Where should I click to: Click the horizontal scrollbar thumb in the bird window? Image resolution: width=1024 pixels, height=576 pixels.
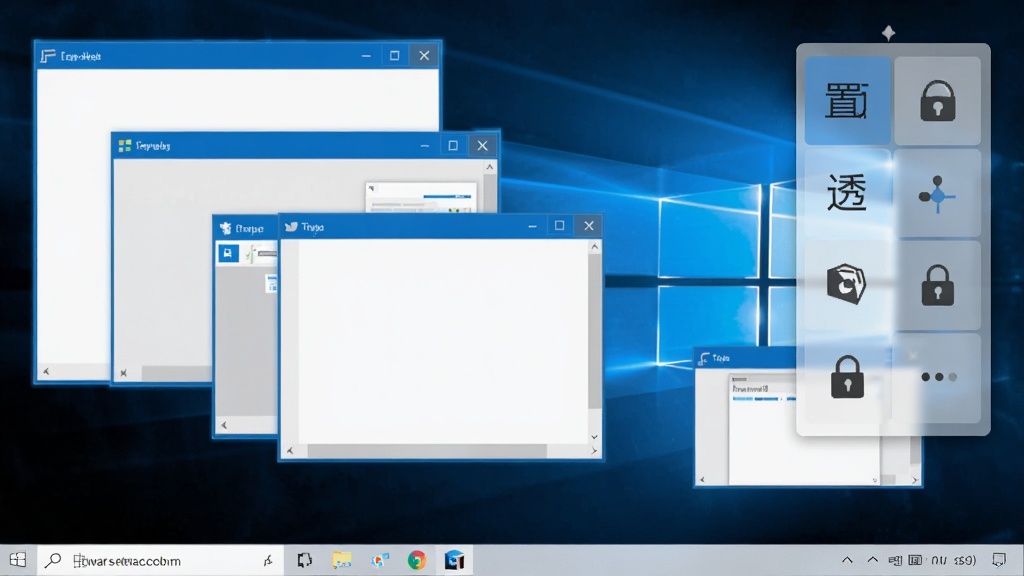pyautogui.click(x=426, y=451)
